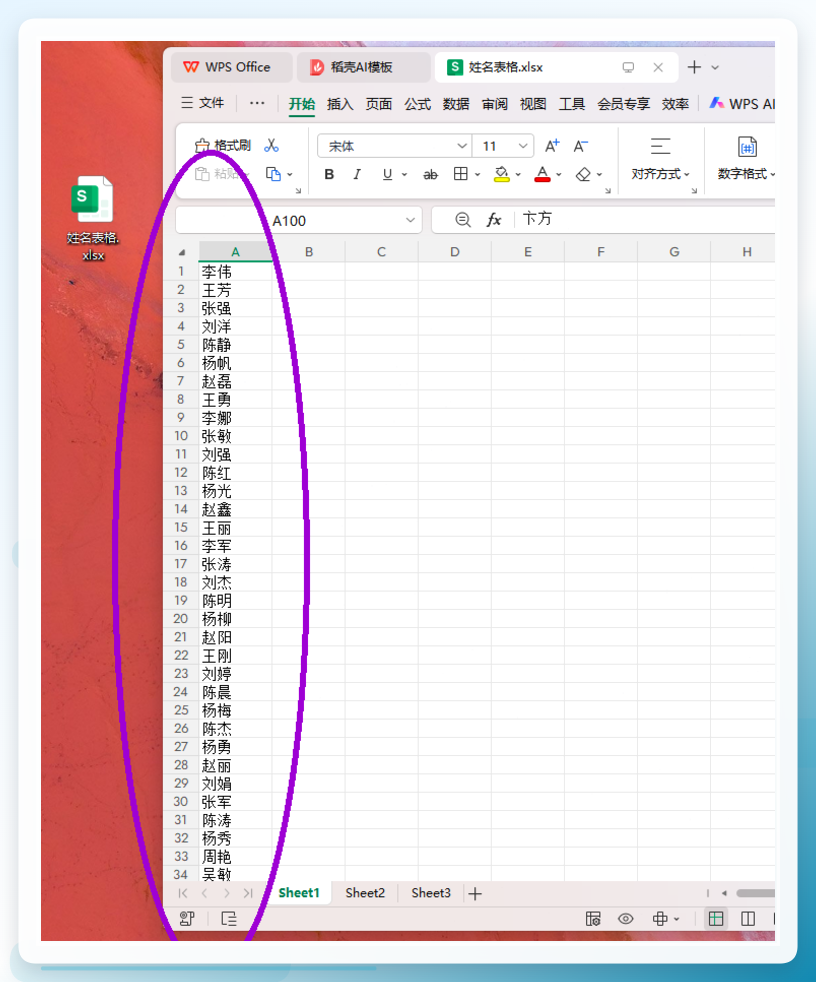
Task: Open the font name 宋体 dropdown
Action: (462, 146)
